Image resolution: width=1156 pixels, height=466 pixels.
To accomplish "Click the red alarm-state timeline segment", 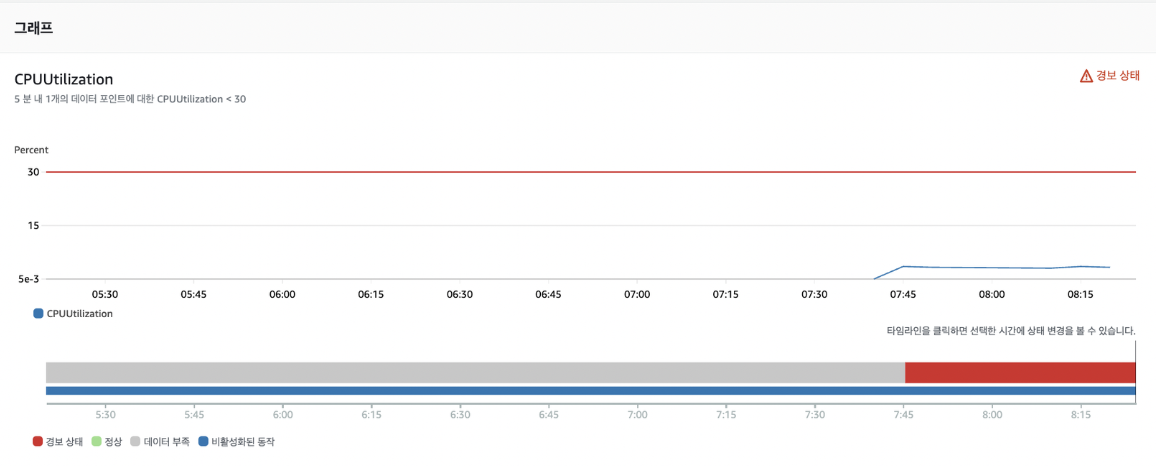I will [1020, 372].
